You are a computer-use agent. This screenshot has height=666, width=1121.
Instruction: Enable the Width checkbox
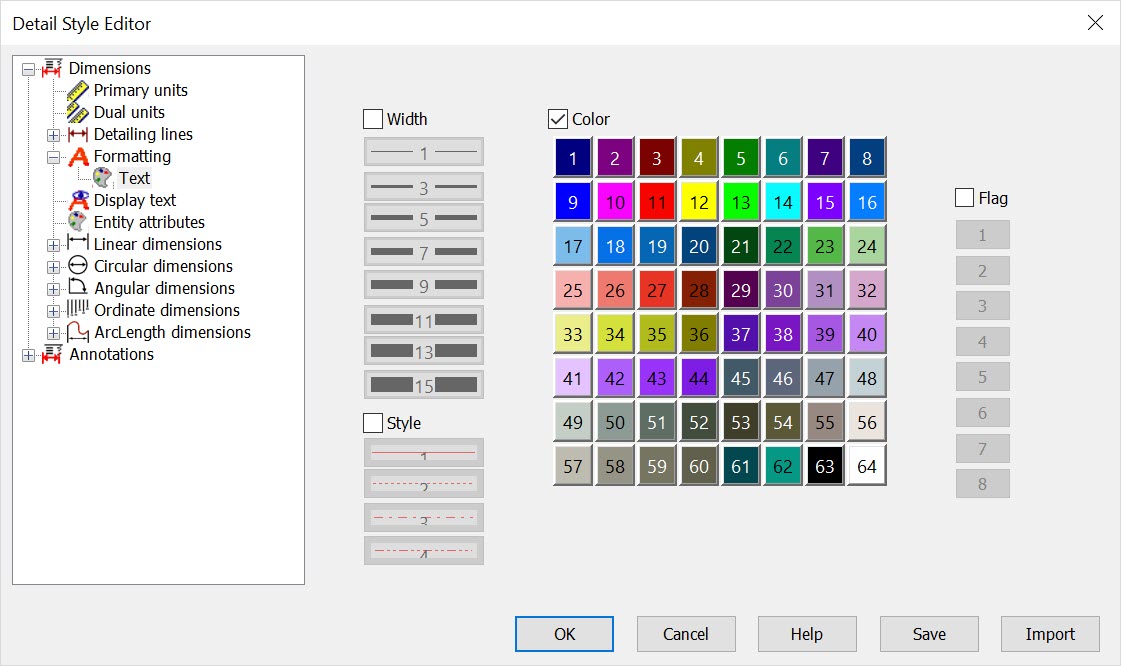point(371,118)
